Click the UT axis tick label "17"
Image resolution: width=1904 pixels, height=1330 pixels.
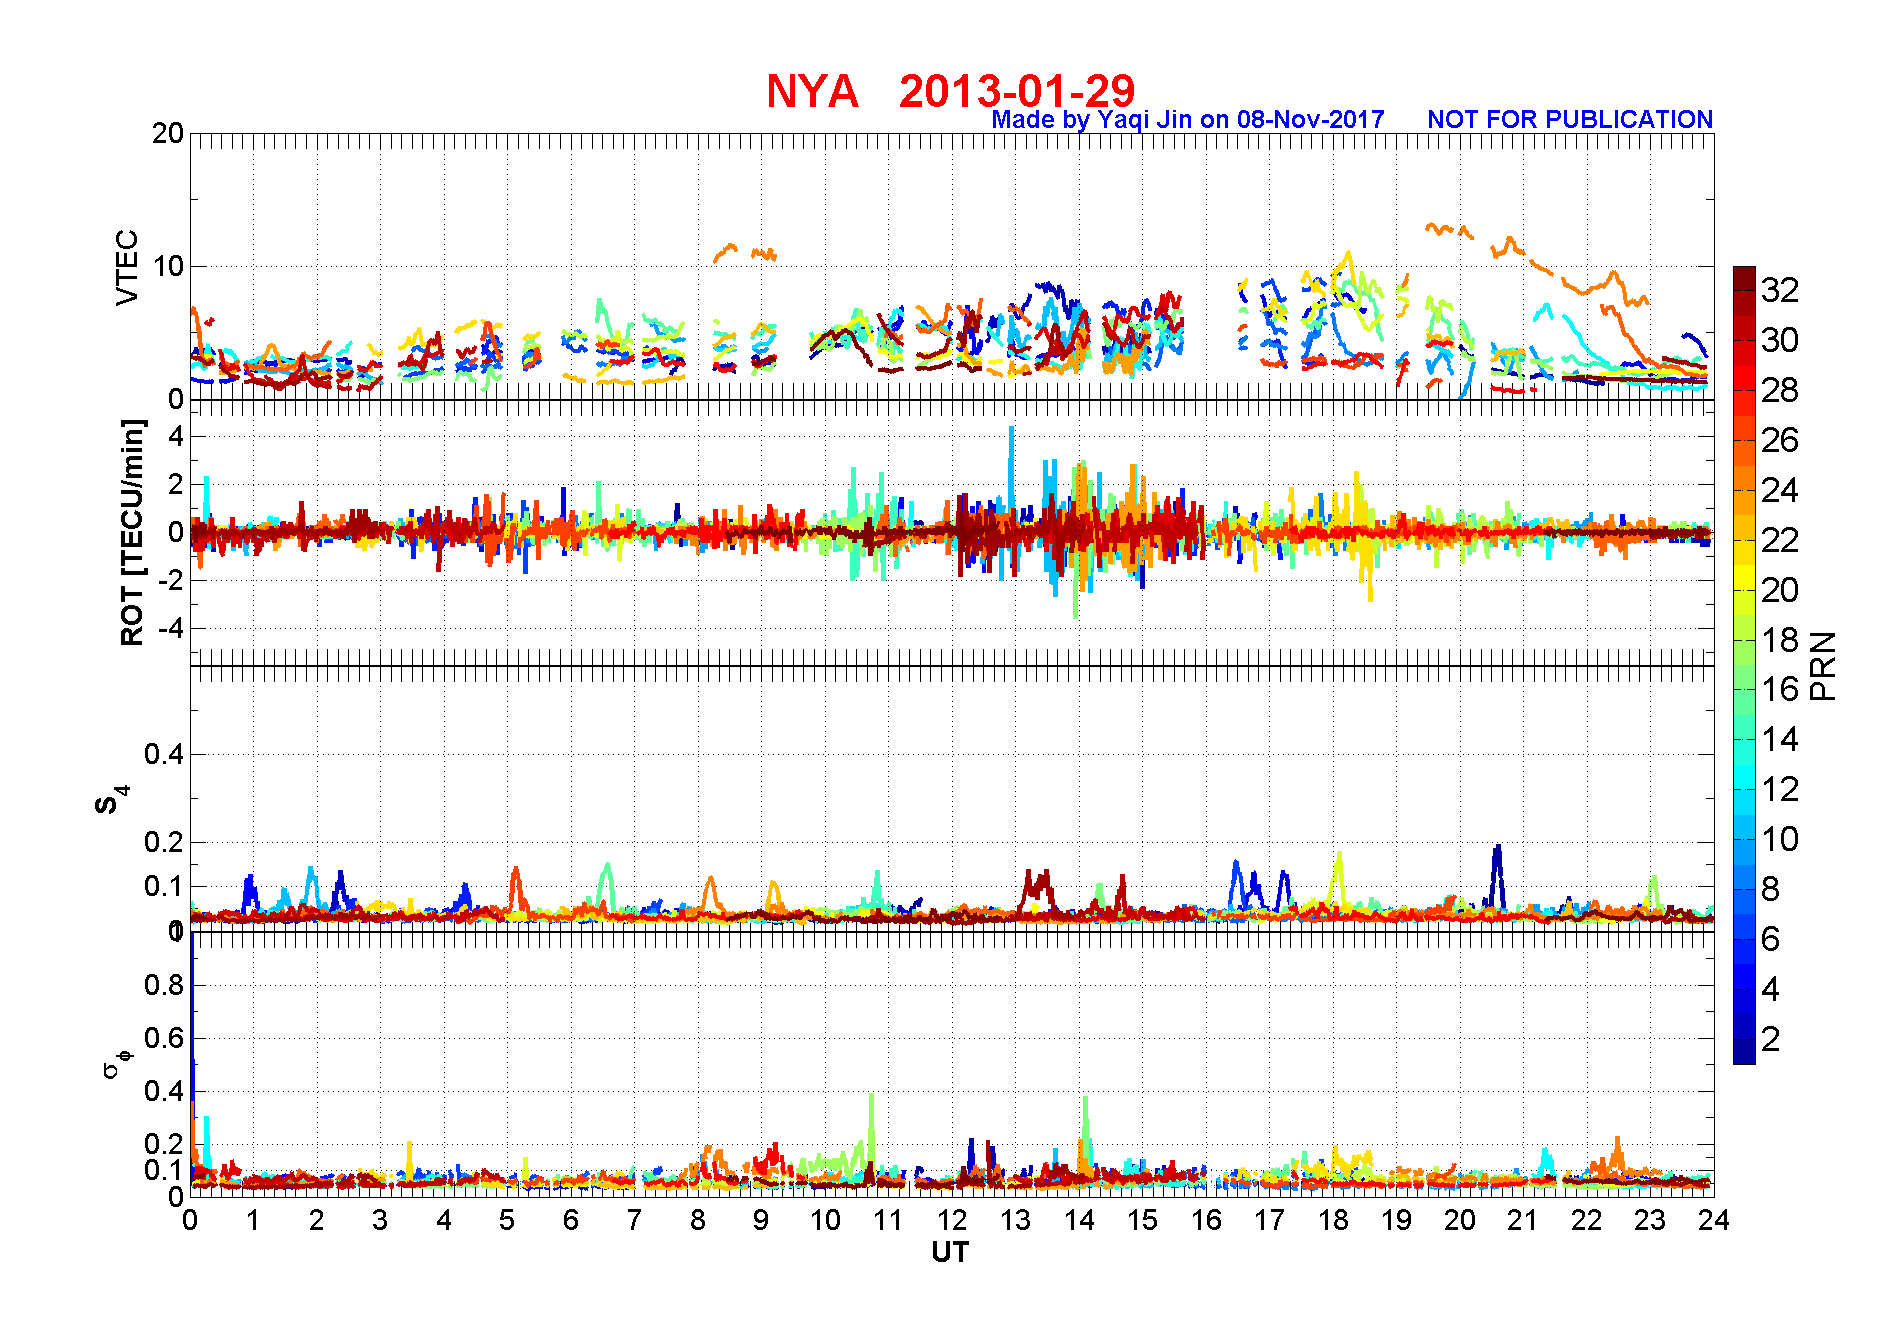[x=1269, y=1220]
